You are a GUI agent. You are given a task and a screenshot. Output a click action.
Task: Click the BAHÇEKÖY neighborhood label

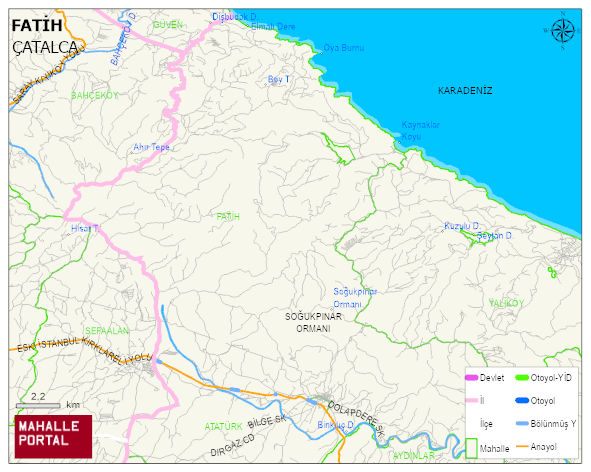pyautogui.click(x=95, y=96)
